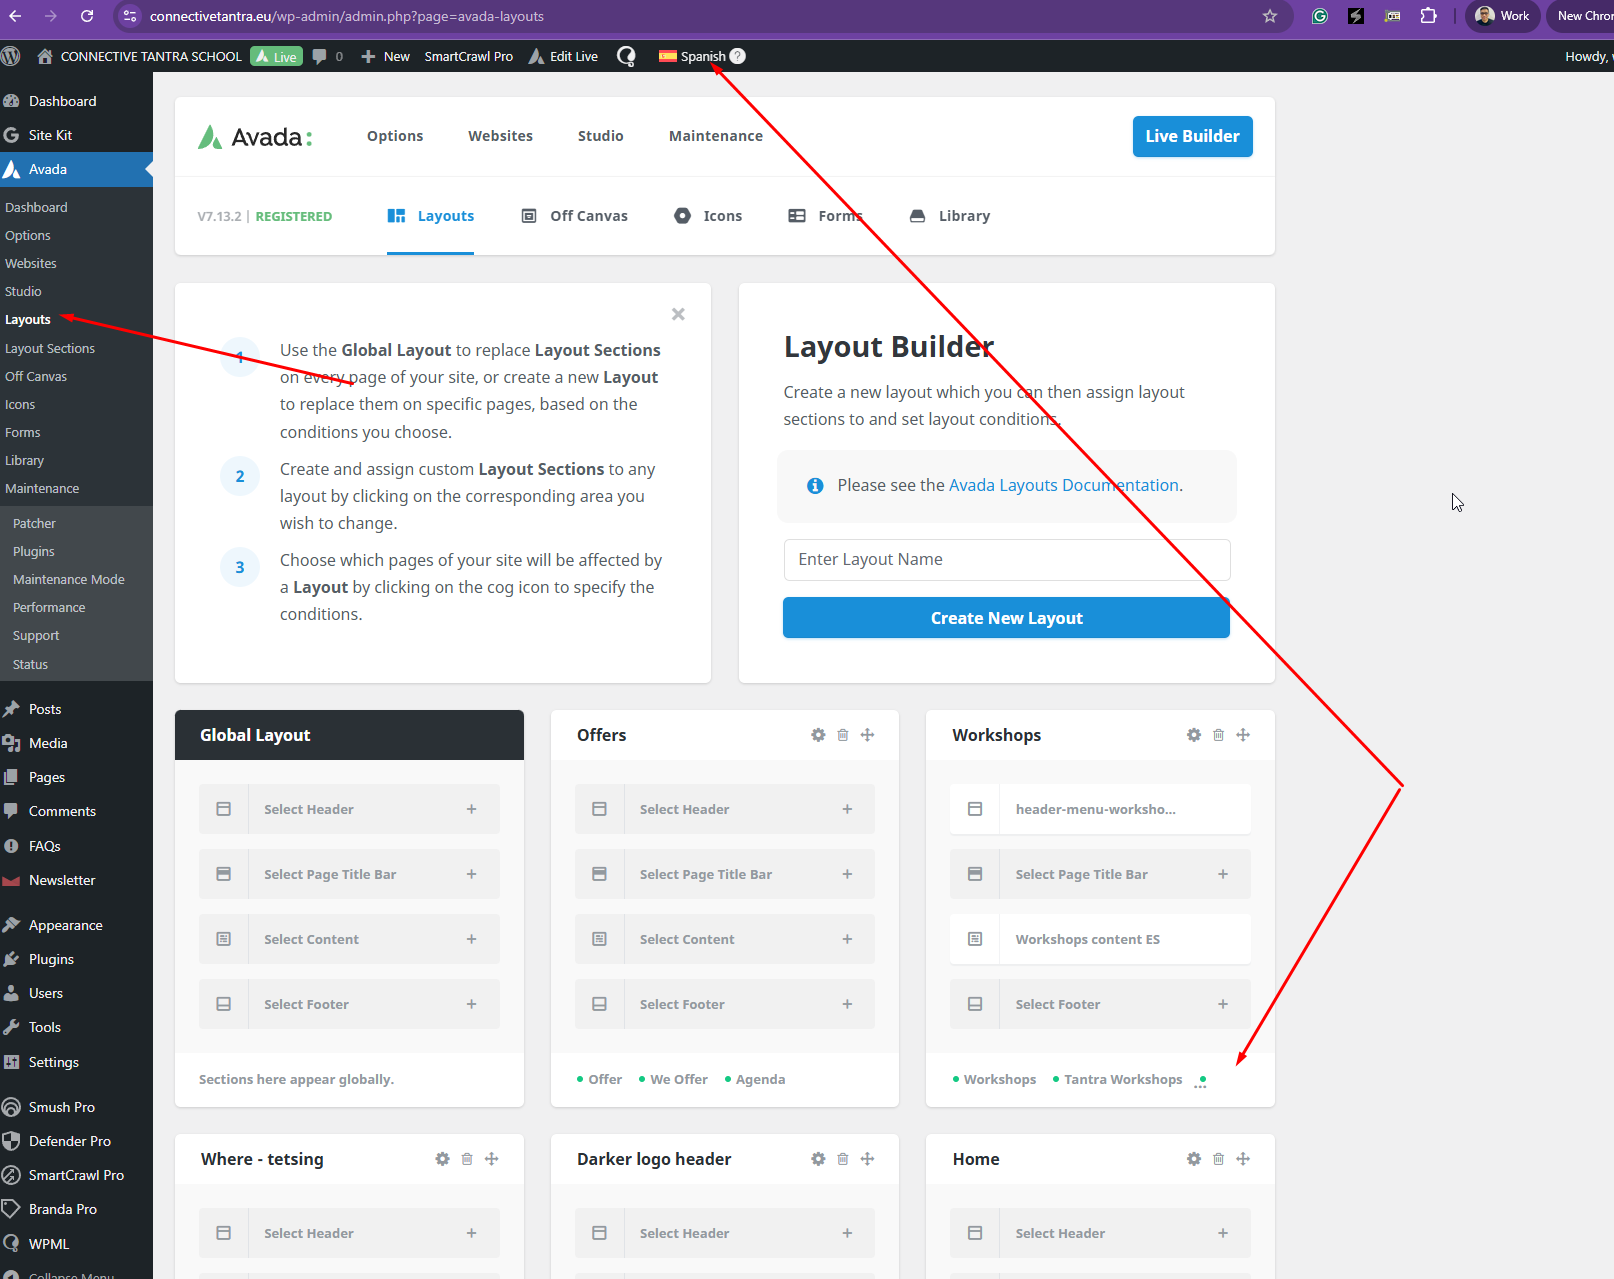Reload the page in the browser
The width and height of the screenshot is (1614, 1279).
click(87, 16)
